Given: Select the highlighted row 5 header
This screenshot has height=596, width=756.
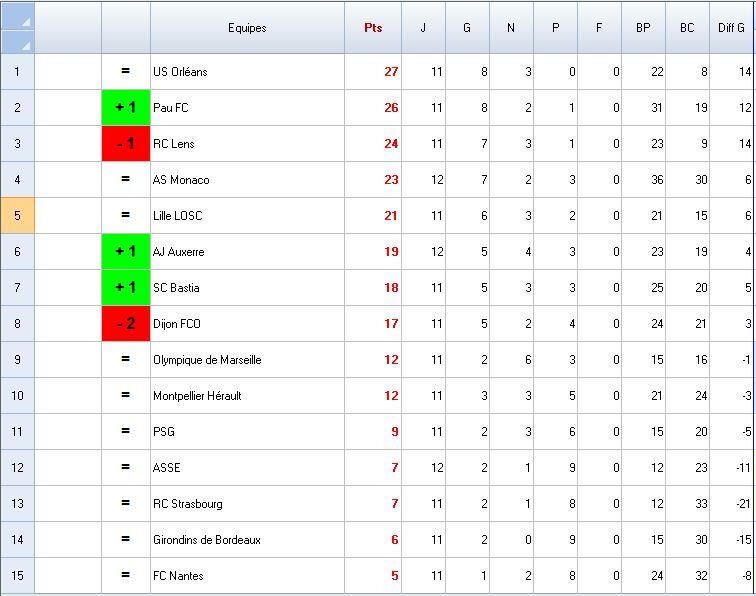Looking at the screenshot, I should pyautogui.click(x=18, y=215).
